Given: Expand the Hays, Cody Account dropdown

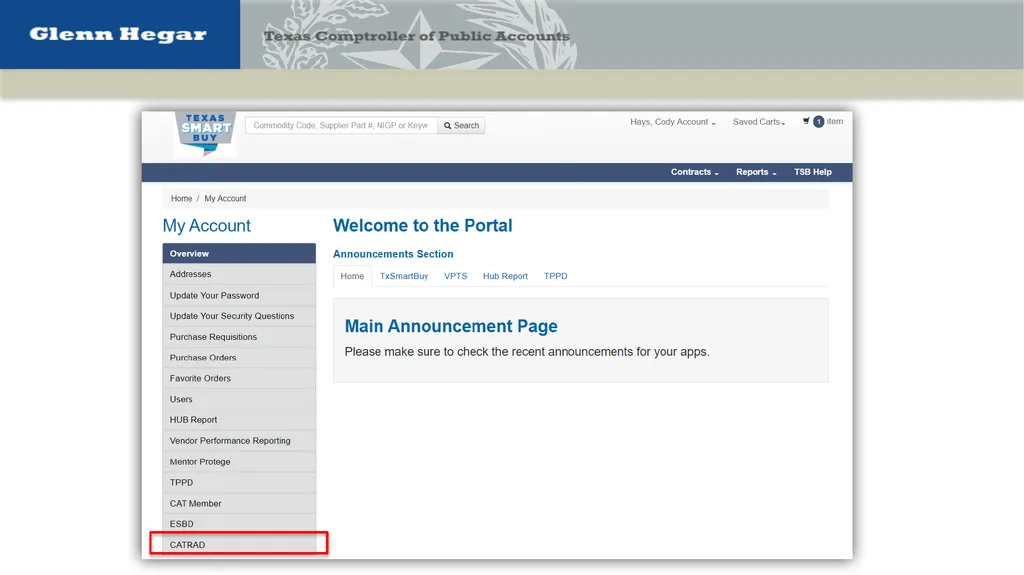Looking at the screenshot, I should click(x=673, y=122).
